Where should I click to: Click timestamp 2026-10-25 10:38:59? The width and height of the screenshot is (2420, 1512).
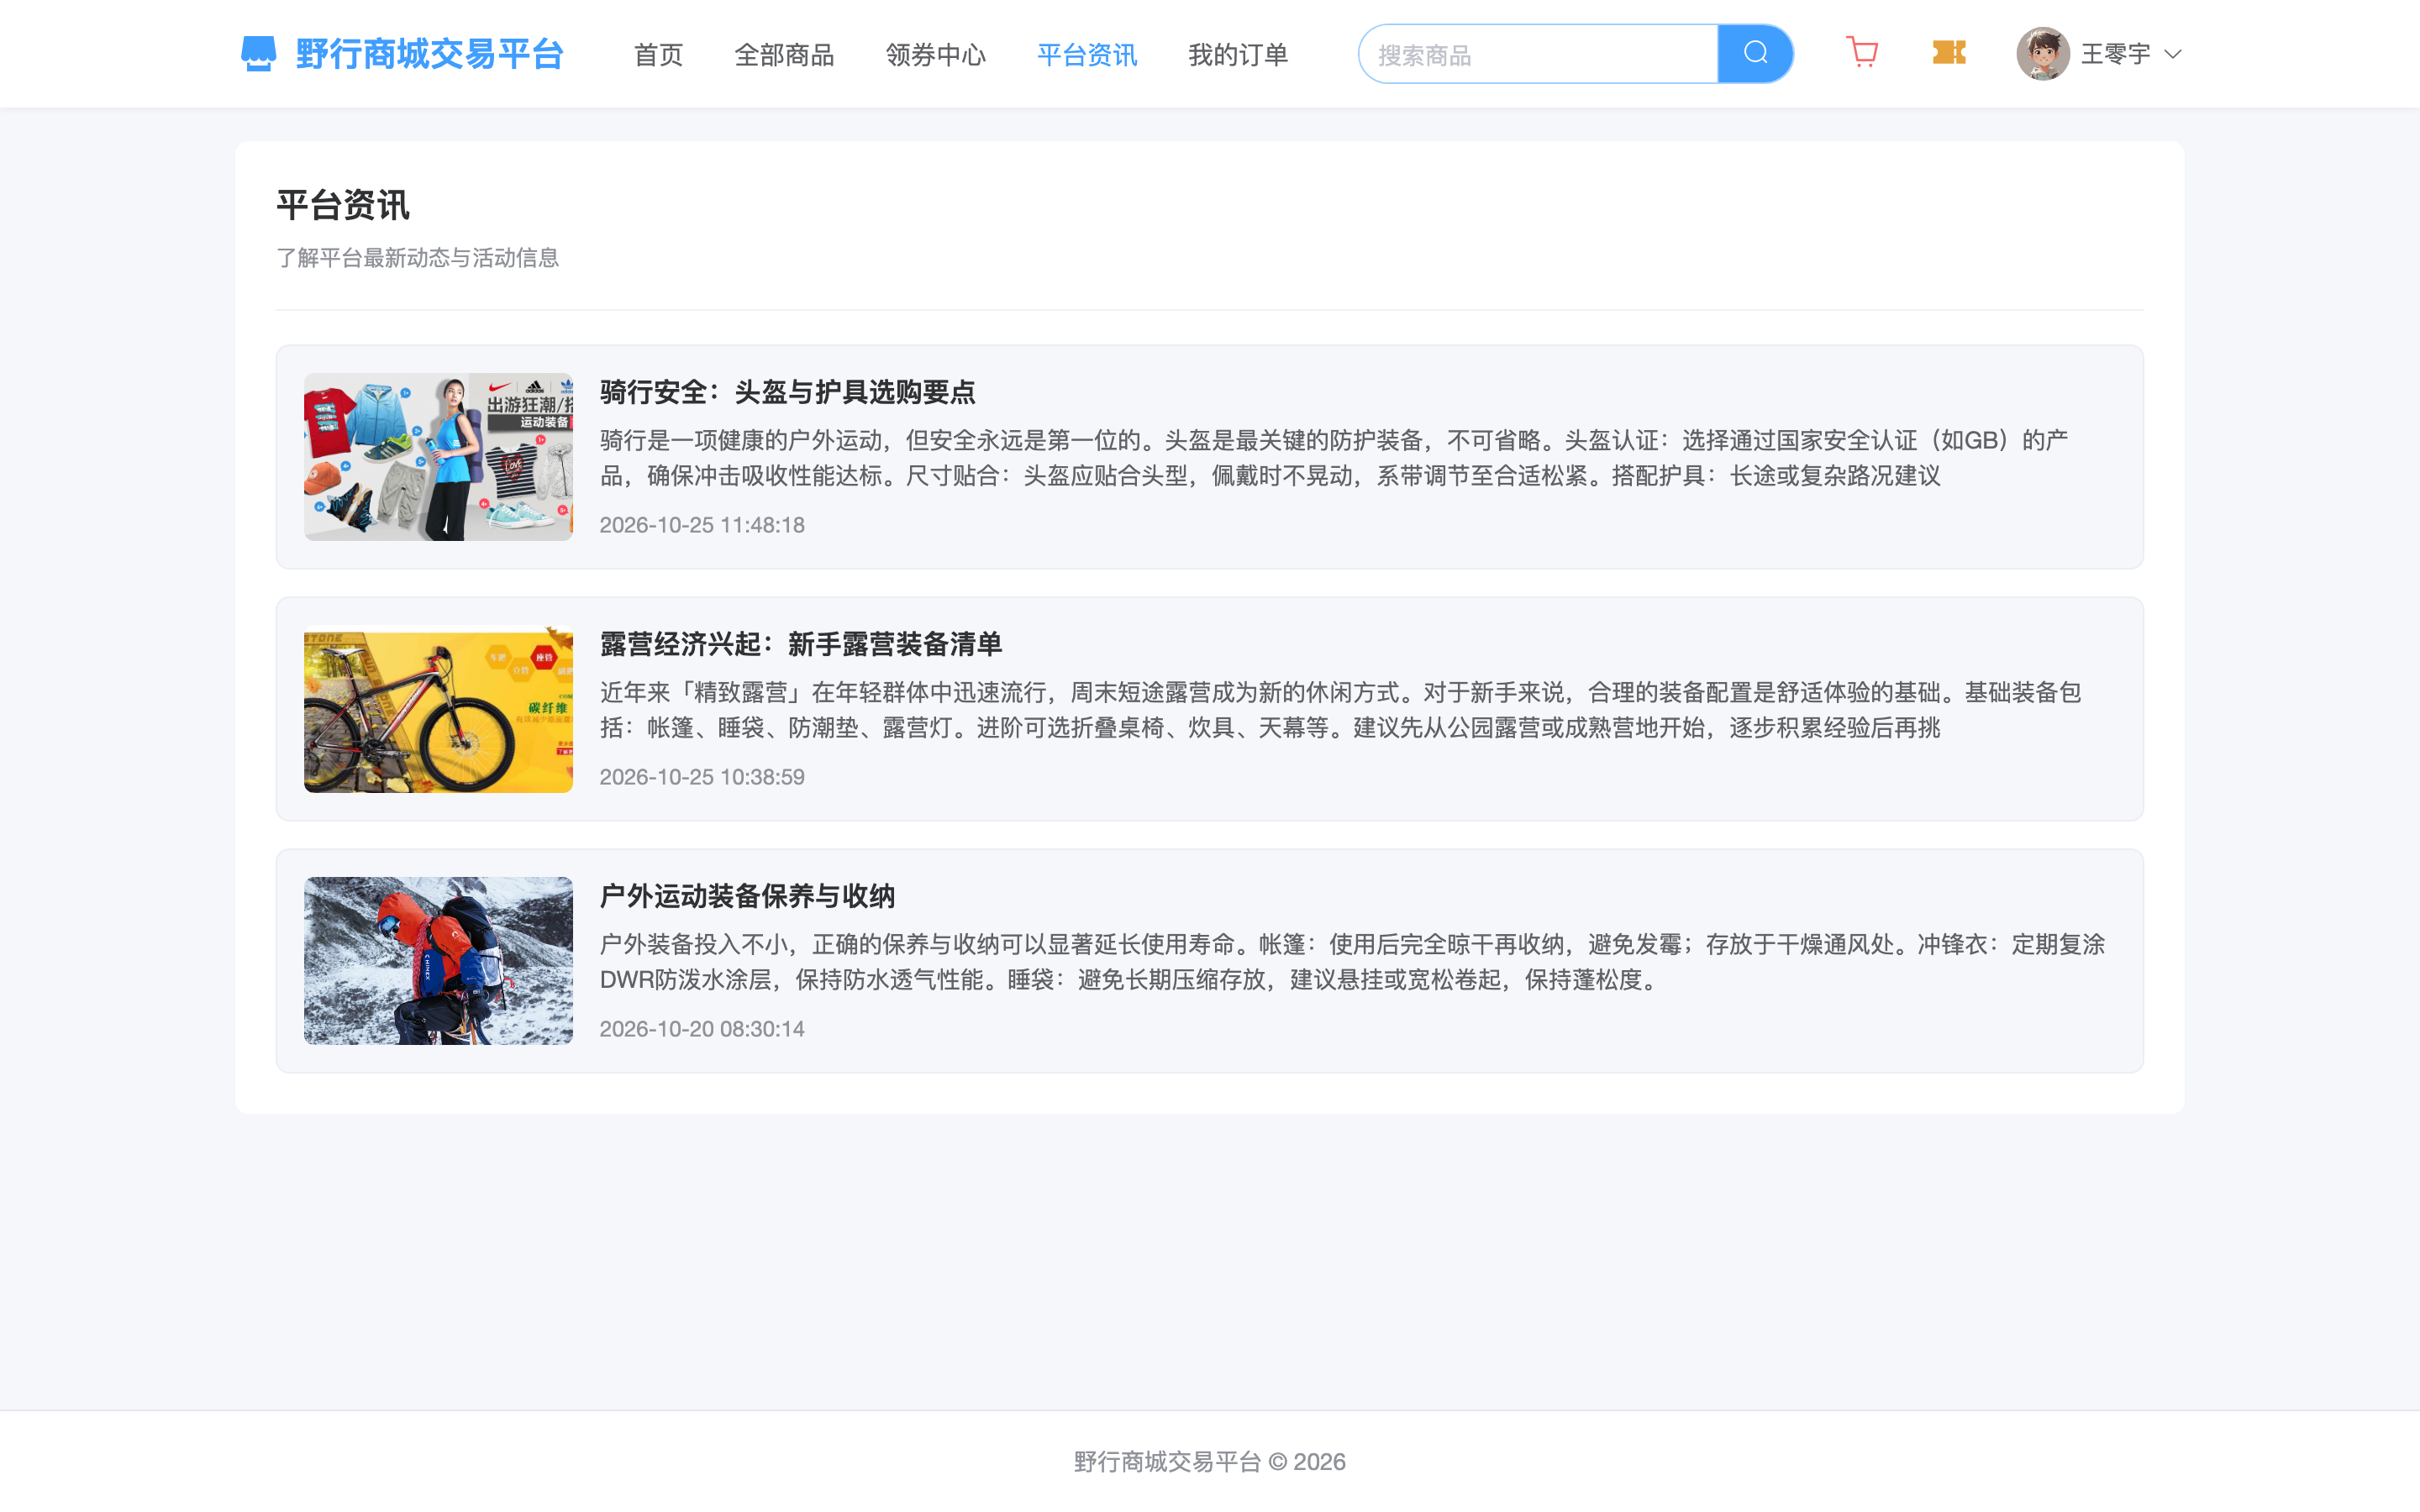coord(702,777)
